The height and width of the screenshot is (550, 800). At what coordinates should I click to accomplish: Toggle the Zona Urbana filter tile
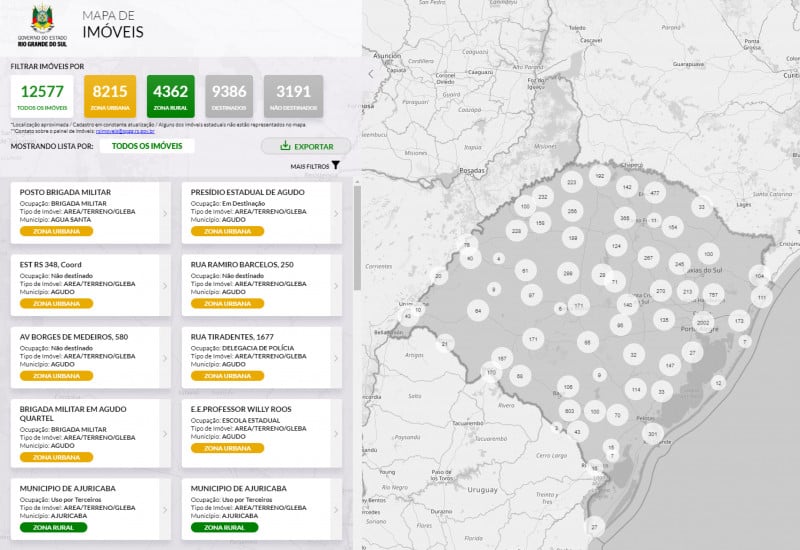[x=110, y=97]
